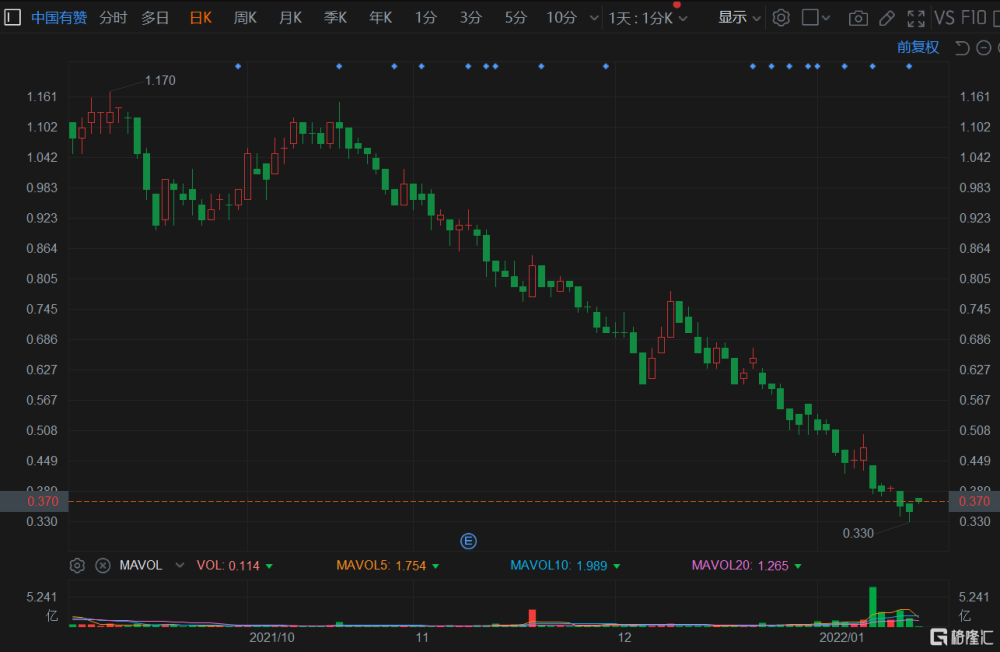Switch to 分时 intraday tab
Image resolution: width=1000 pixels, height=652 pixels.
pos(113,18)
